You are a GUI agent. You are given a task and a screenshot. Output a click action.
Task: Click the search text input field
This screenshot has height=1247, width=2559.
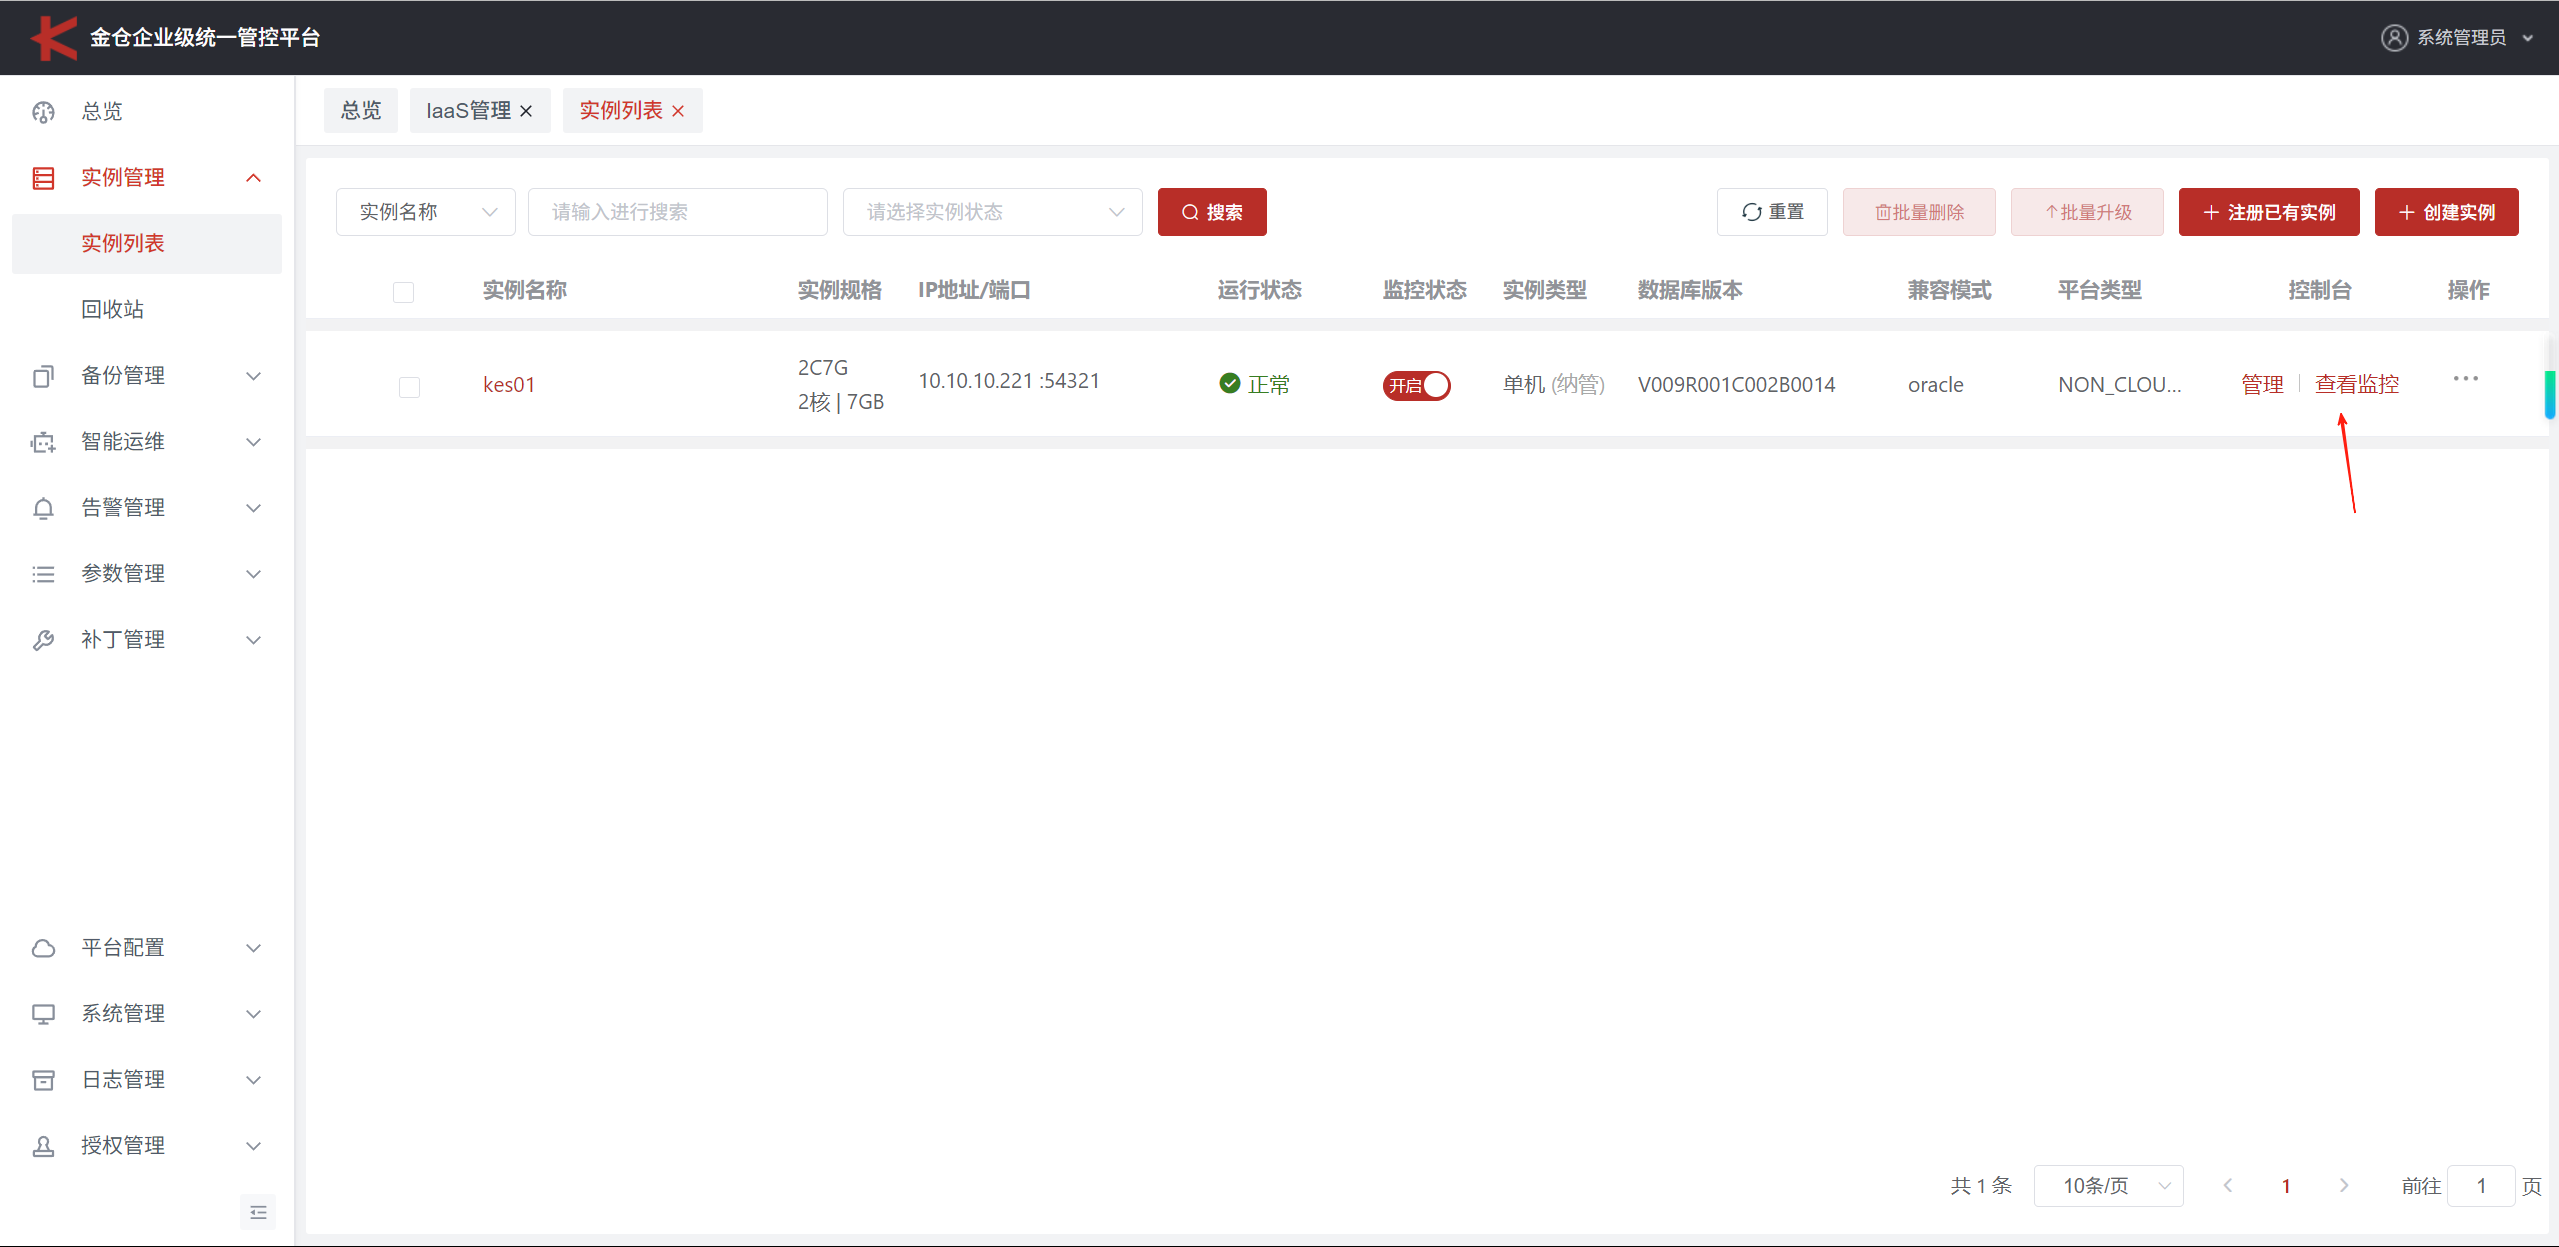(x=677, y=212)
